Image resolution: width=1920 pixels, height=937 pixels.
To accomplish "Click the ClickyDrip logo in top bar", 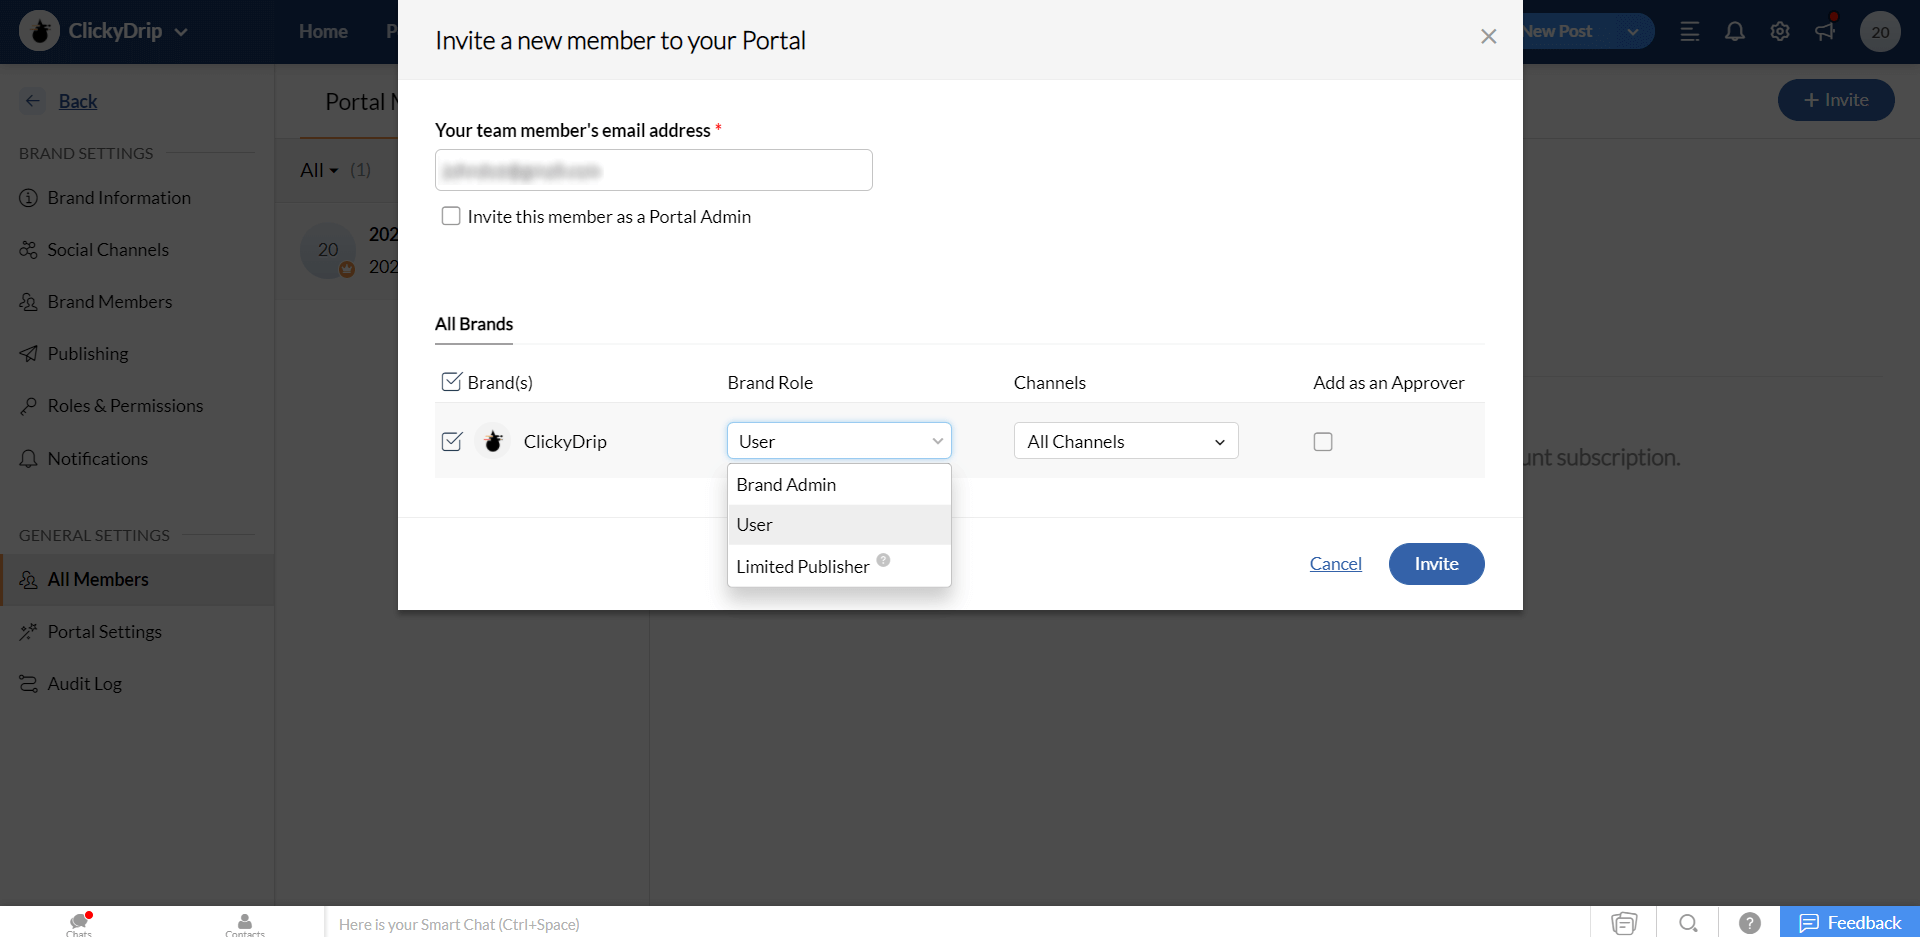I will tap(39, 31).
